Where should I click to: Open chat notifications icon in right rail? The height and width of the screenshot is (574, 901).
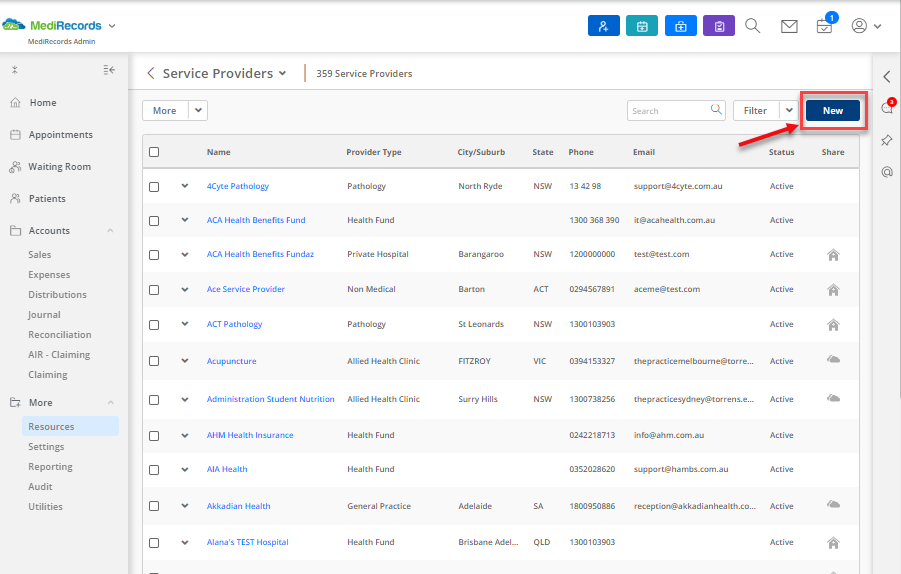click(887, 107)
